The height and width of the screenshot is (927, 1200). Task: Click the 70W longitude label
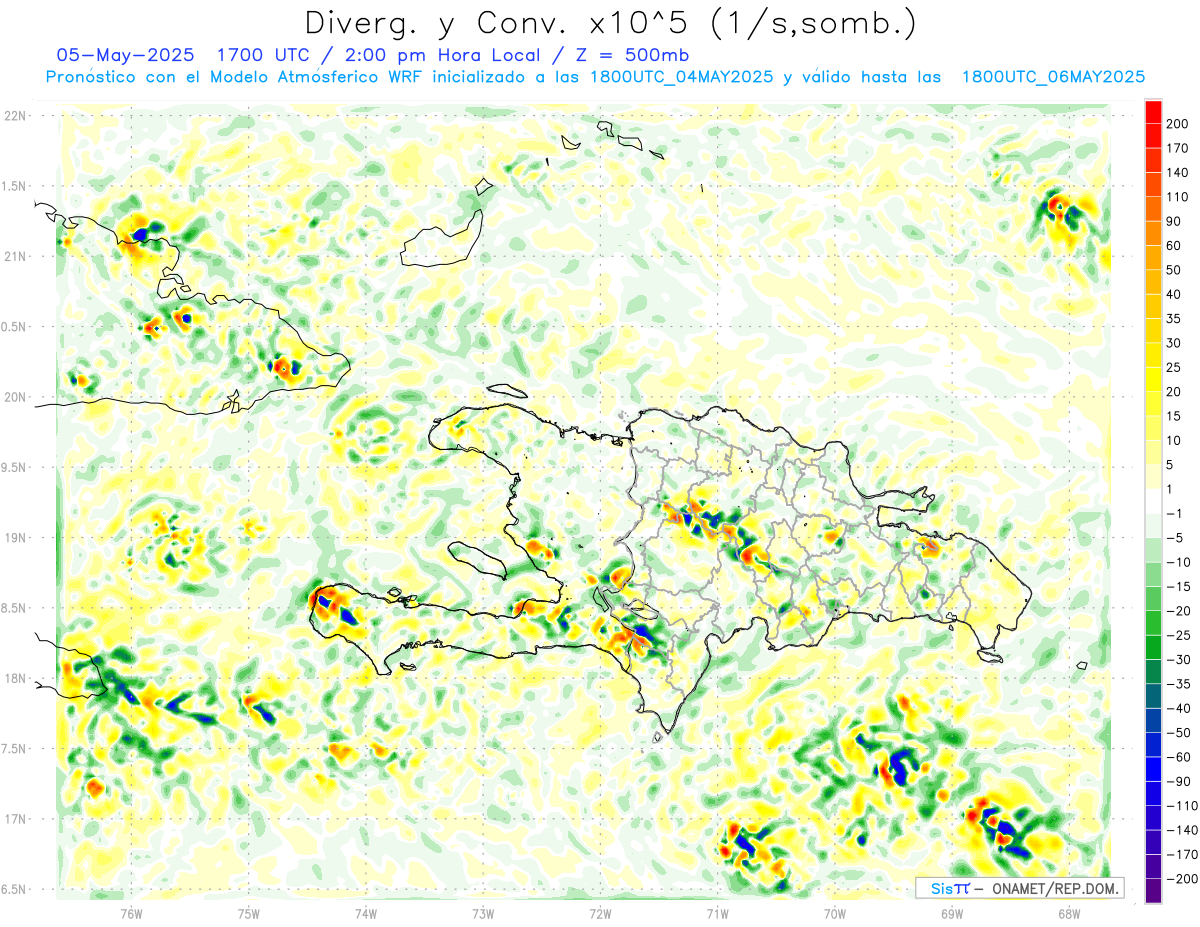[x=835, y=913]
